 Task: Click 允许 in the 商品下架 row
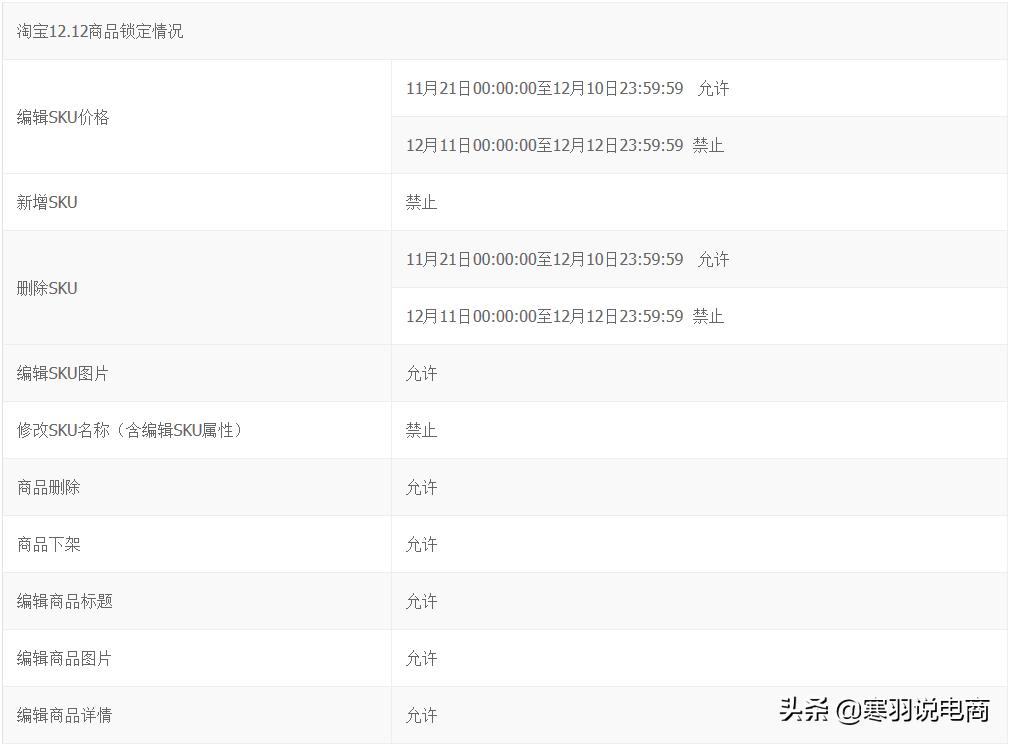(422, 544)
